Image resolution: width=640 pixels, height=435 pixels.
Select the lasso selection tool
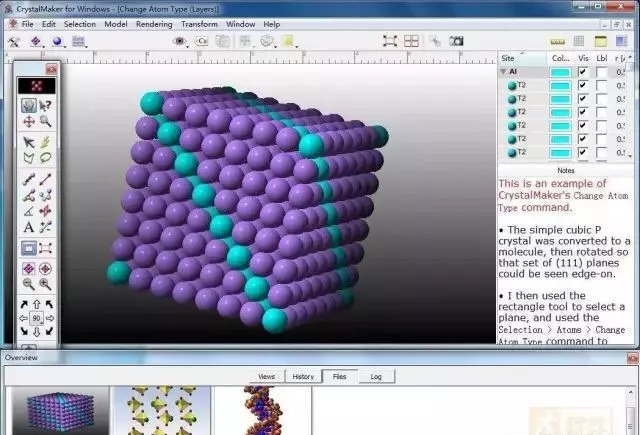(x=45, y=158)
